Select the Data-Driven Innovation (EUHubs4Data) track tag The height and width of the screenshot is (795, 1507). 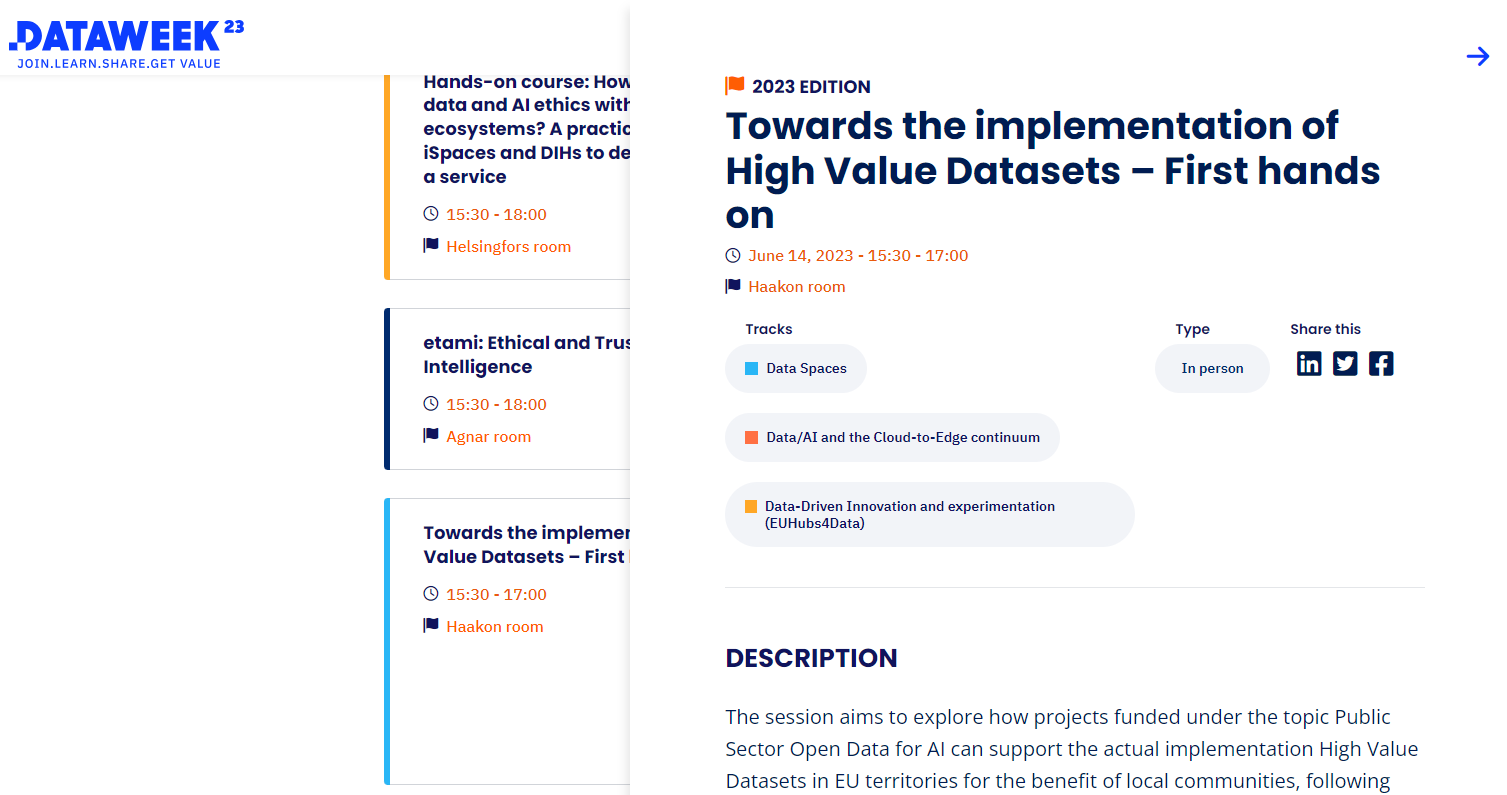pos(930,514)
